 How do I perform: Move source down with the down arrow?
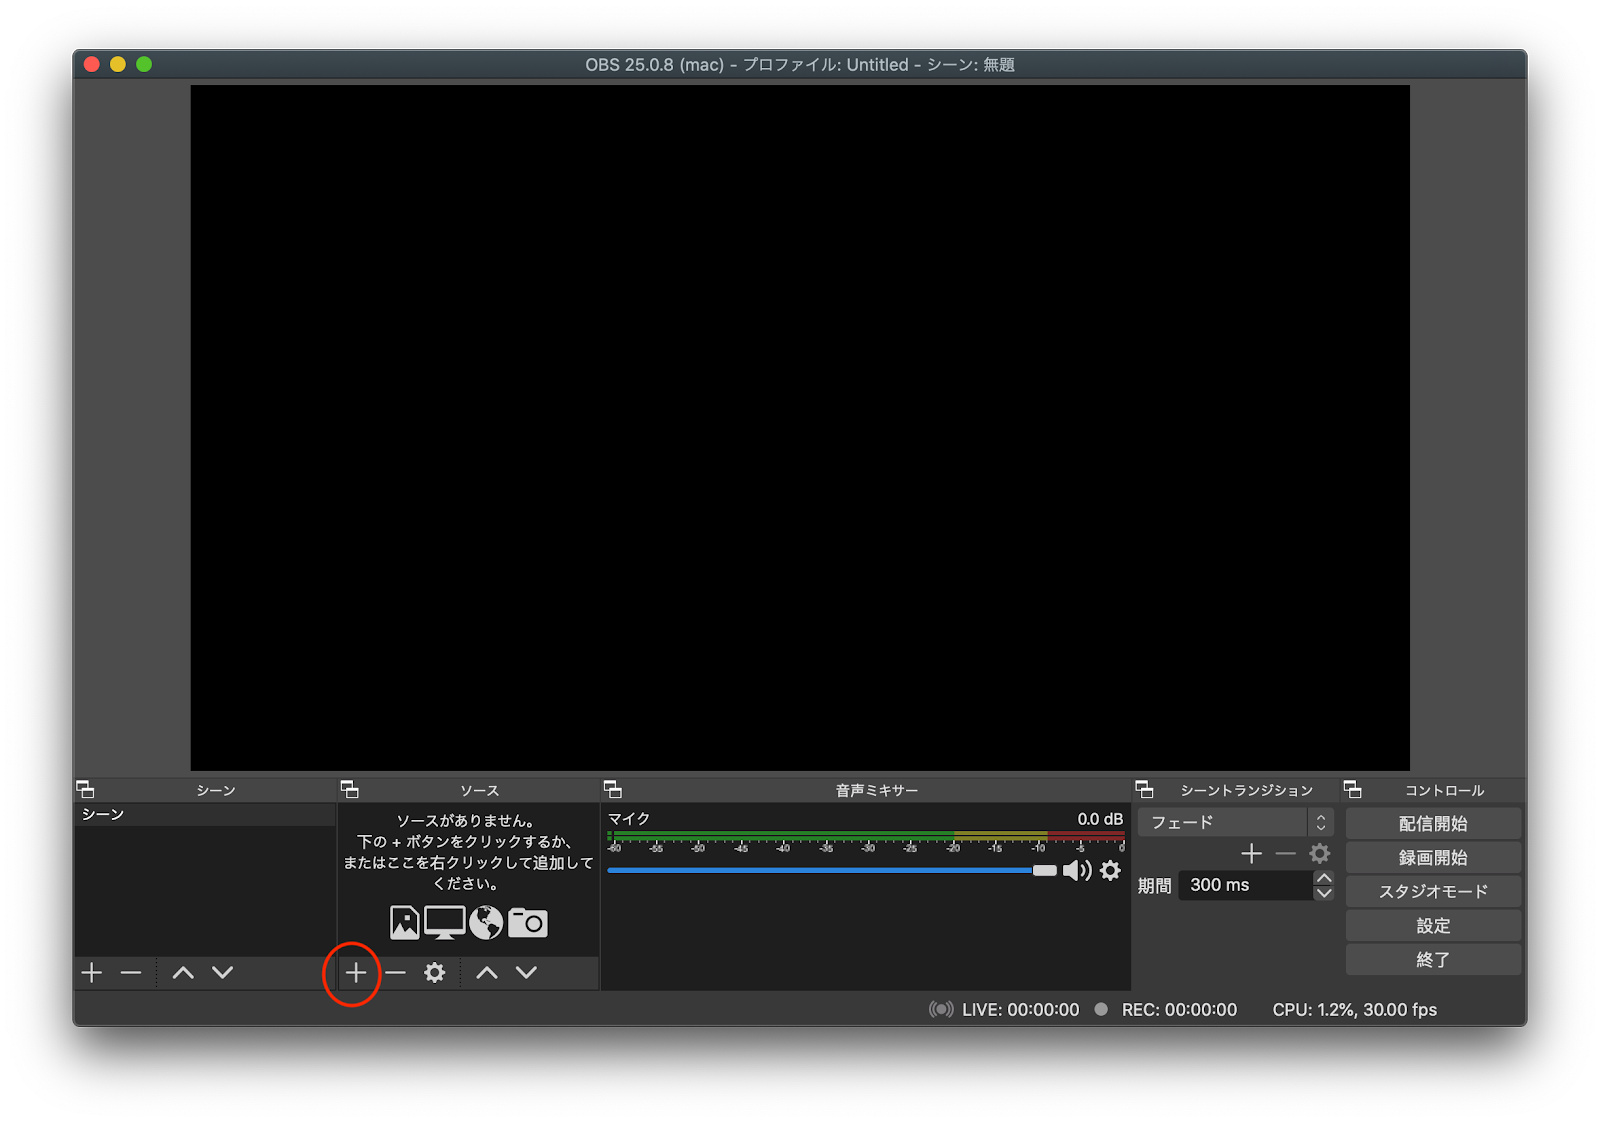(527, 972)
